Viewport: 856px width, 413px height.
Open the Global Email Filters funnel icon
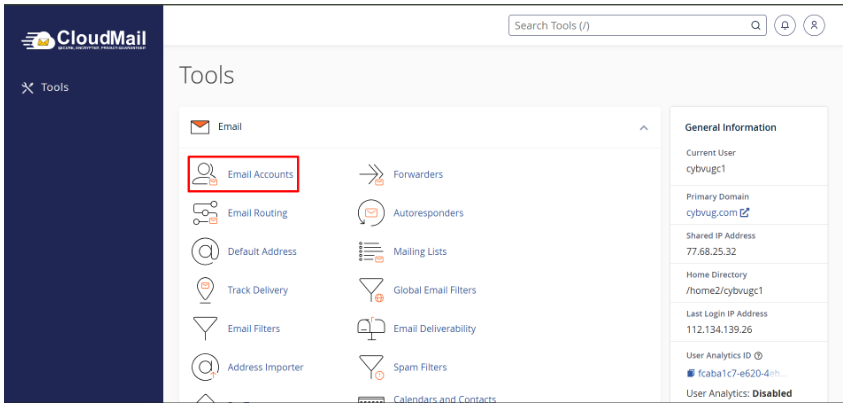click(371, 290)
